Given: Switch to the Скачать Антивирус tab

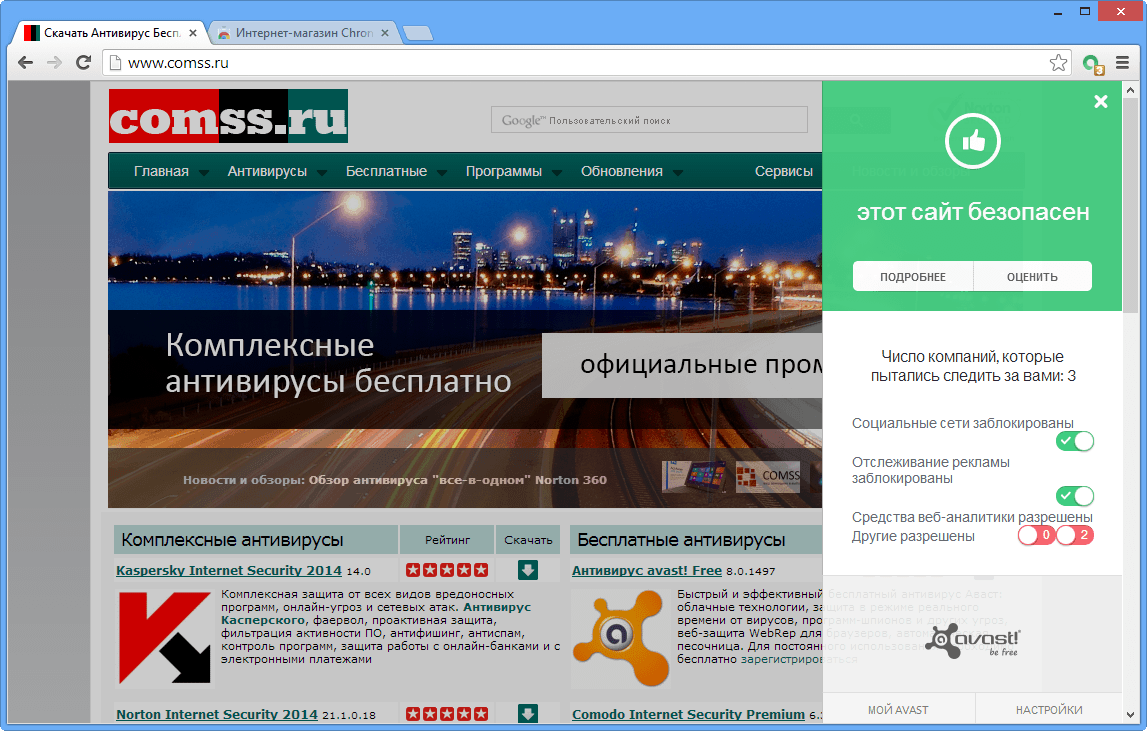Looking at the screenshot, I should 110,33.
